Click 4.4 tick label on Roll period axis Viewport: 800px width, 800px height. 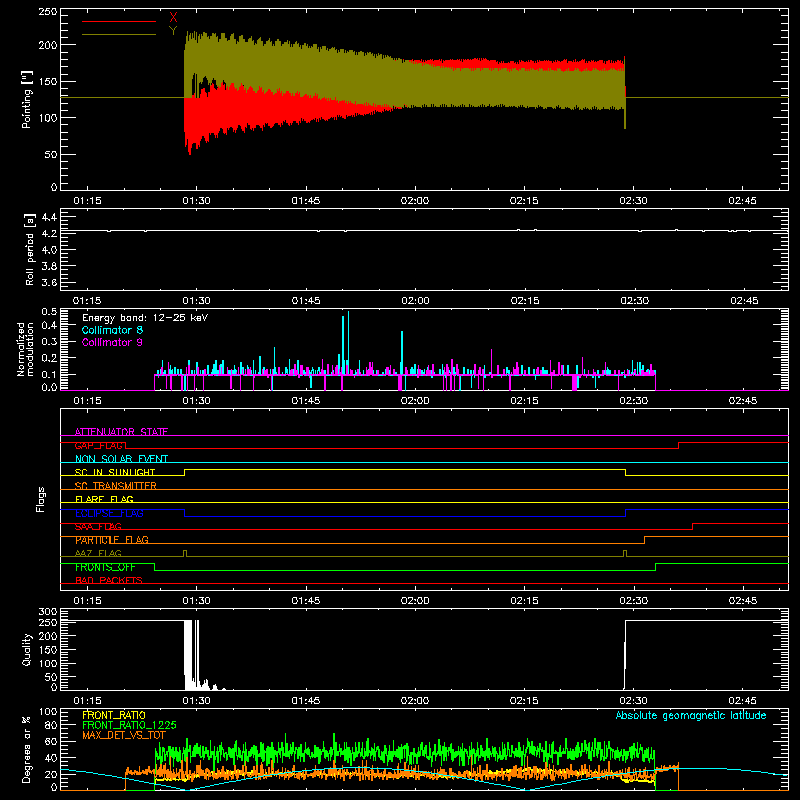coord(49,217)
